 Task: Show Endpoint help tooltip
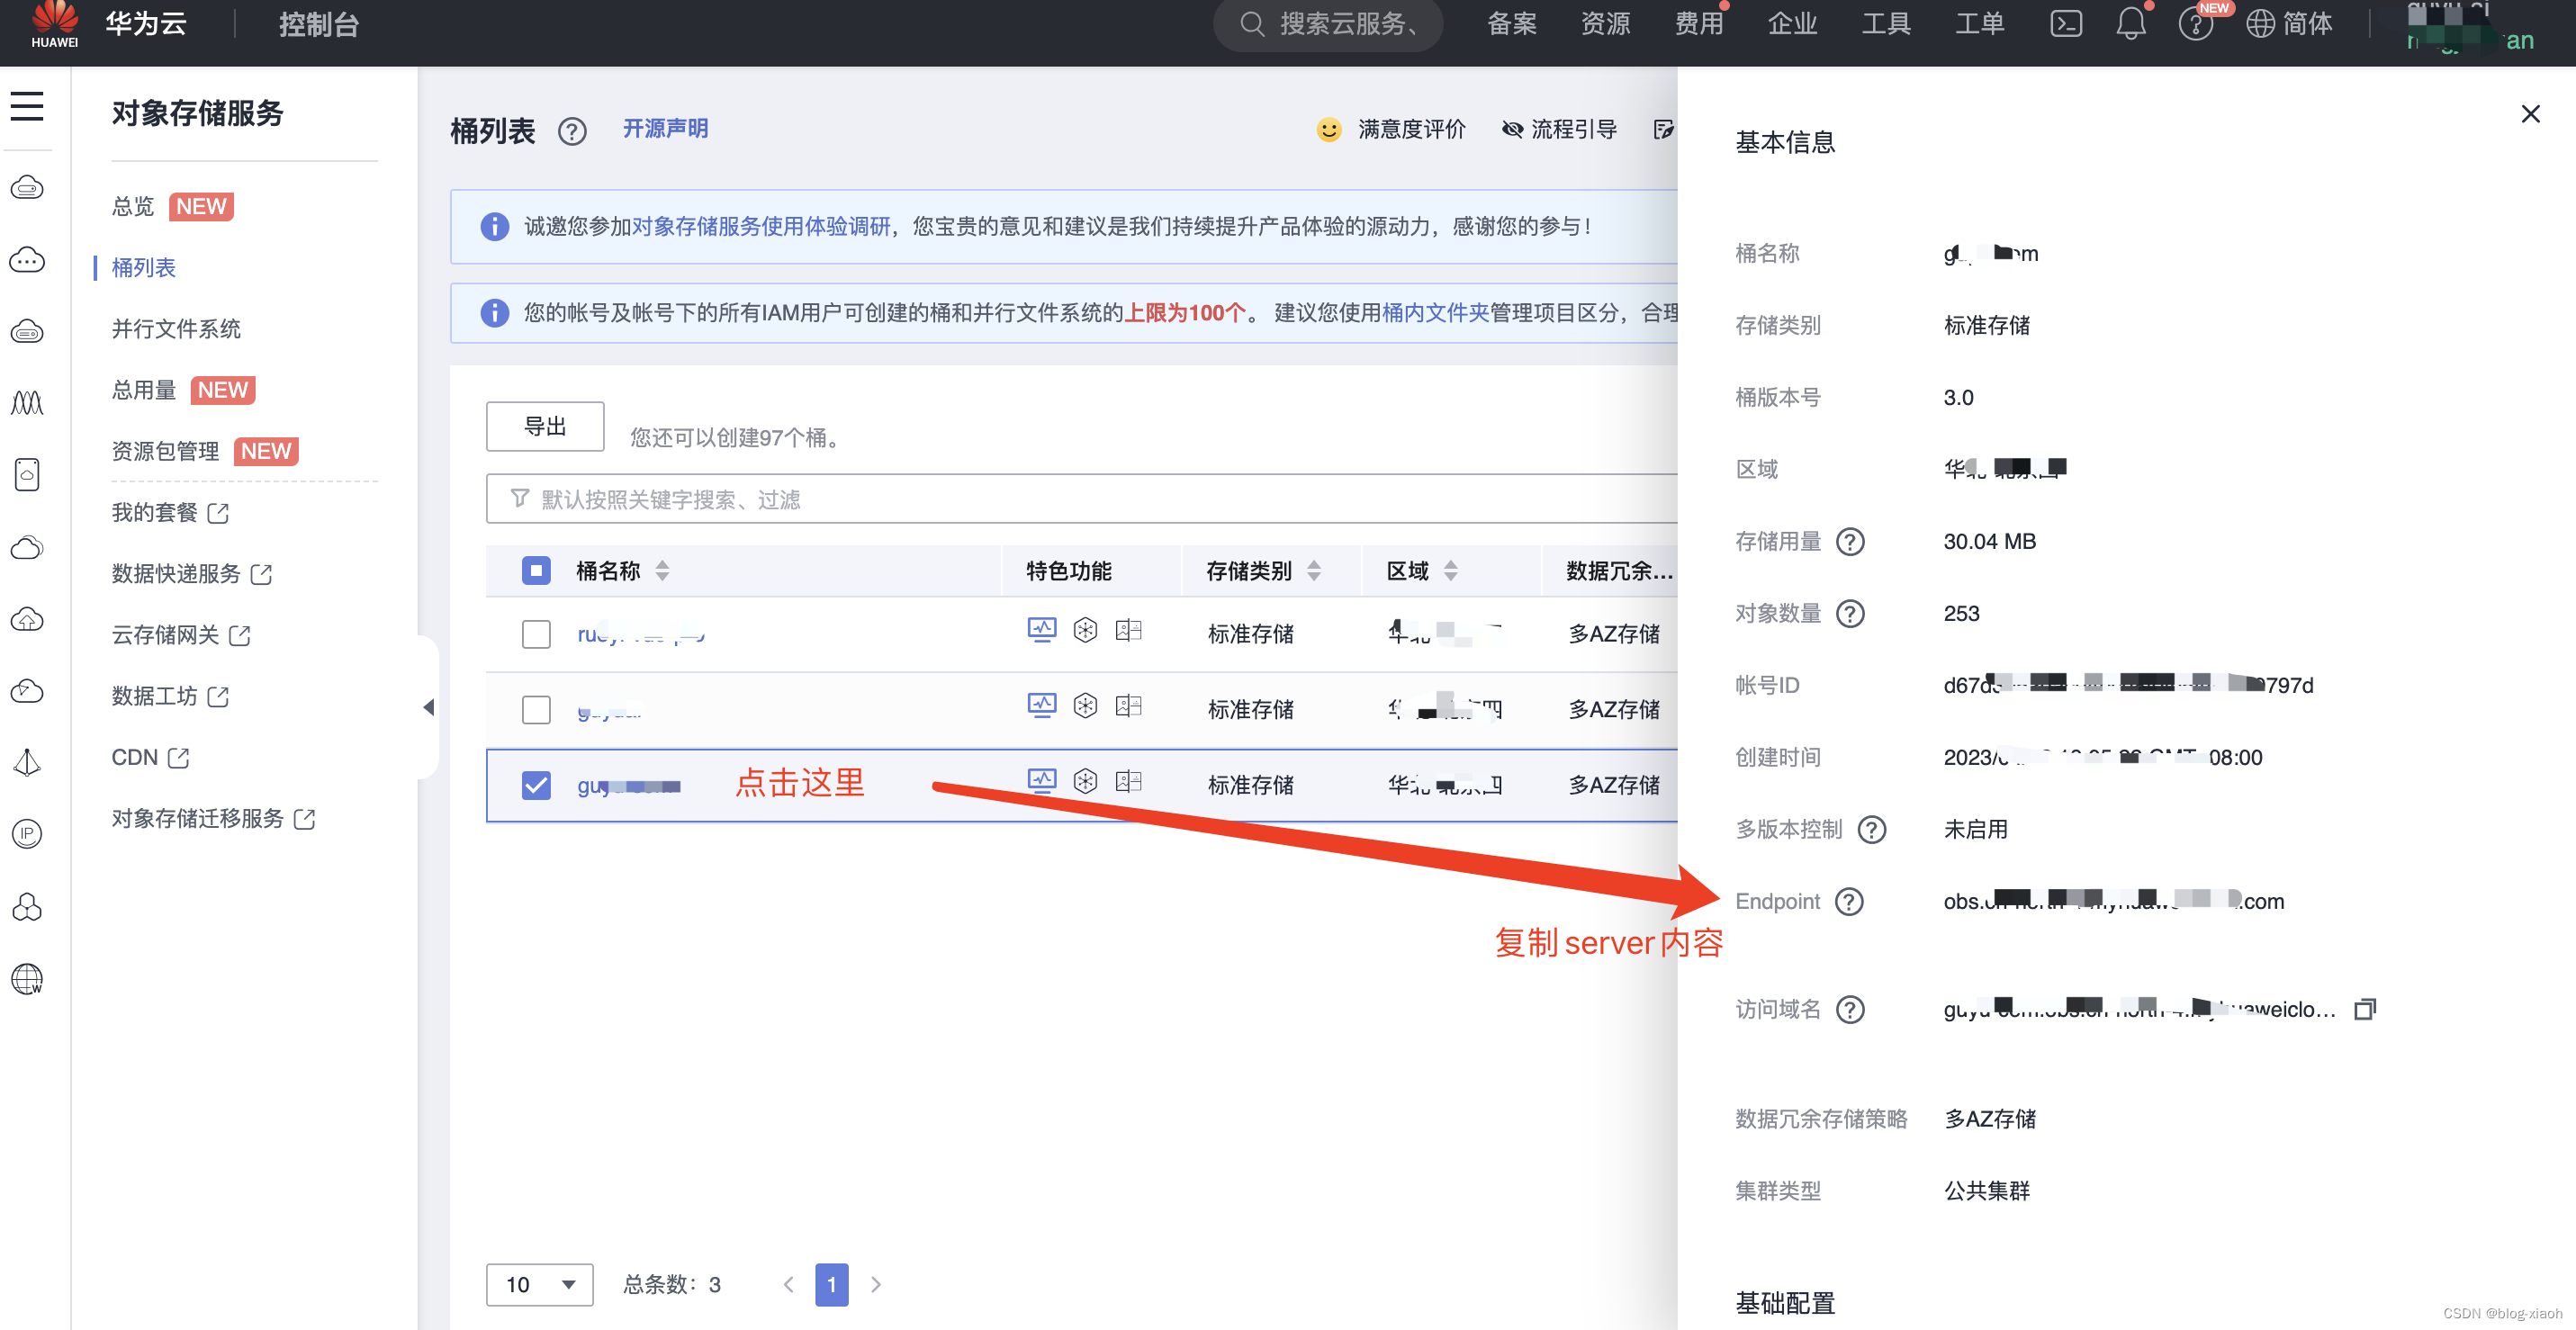1850,902
